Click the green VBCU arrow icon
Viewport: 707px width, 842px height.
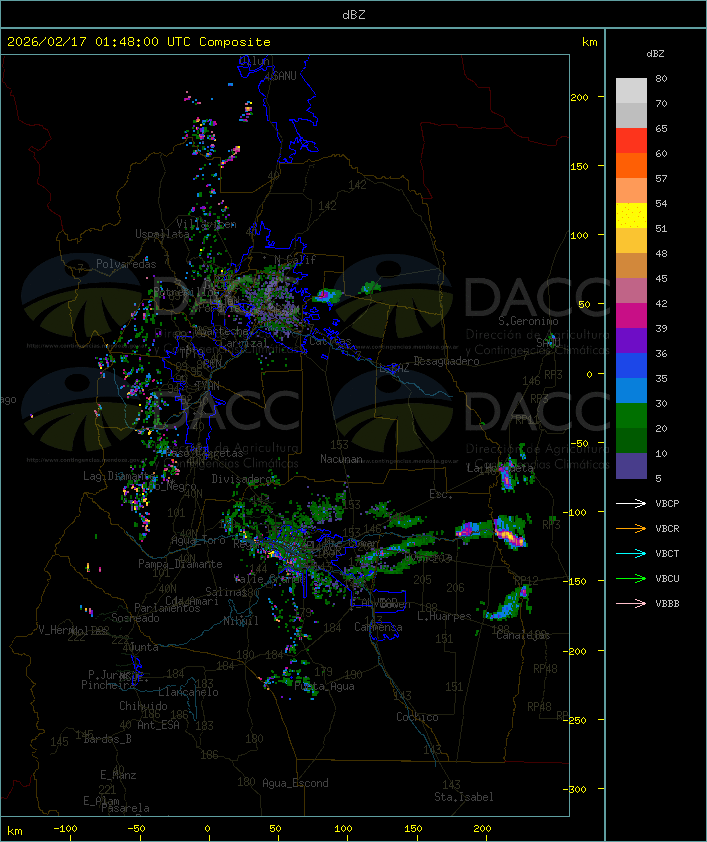click(x=631, y=578)
